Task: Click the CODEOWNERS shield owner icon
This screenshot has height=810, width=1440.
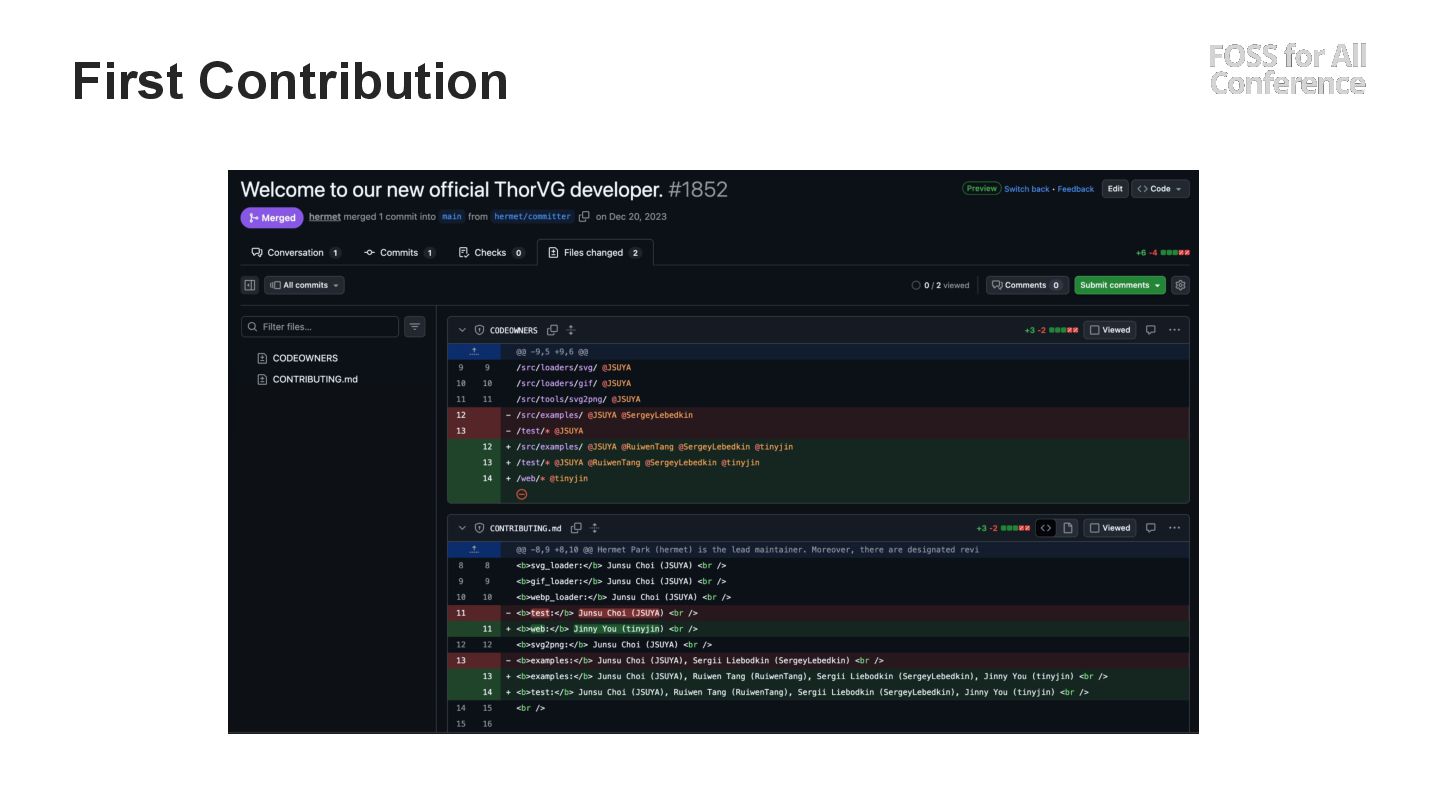Action: tap(479, 330)
